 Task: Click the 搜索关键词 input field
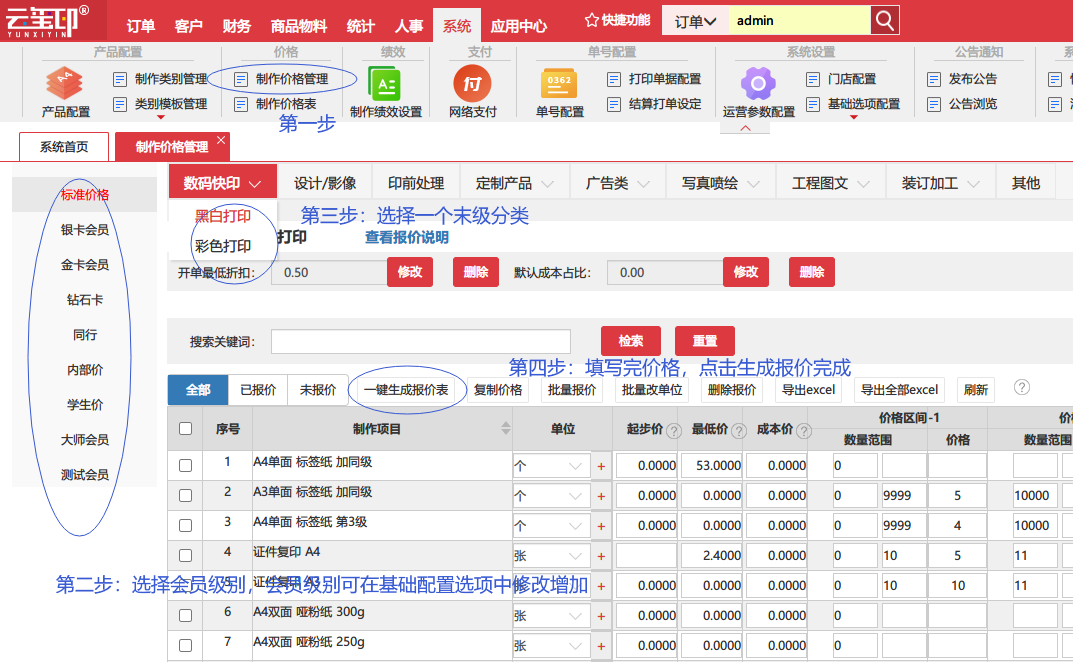421,341
